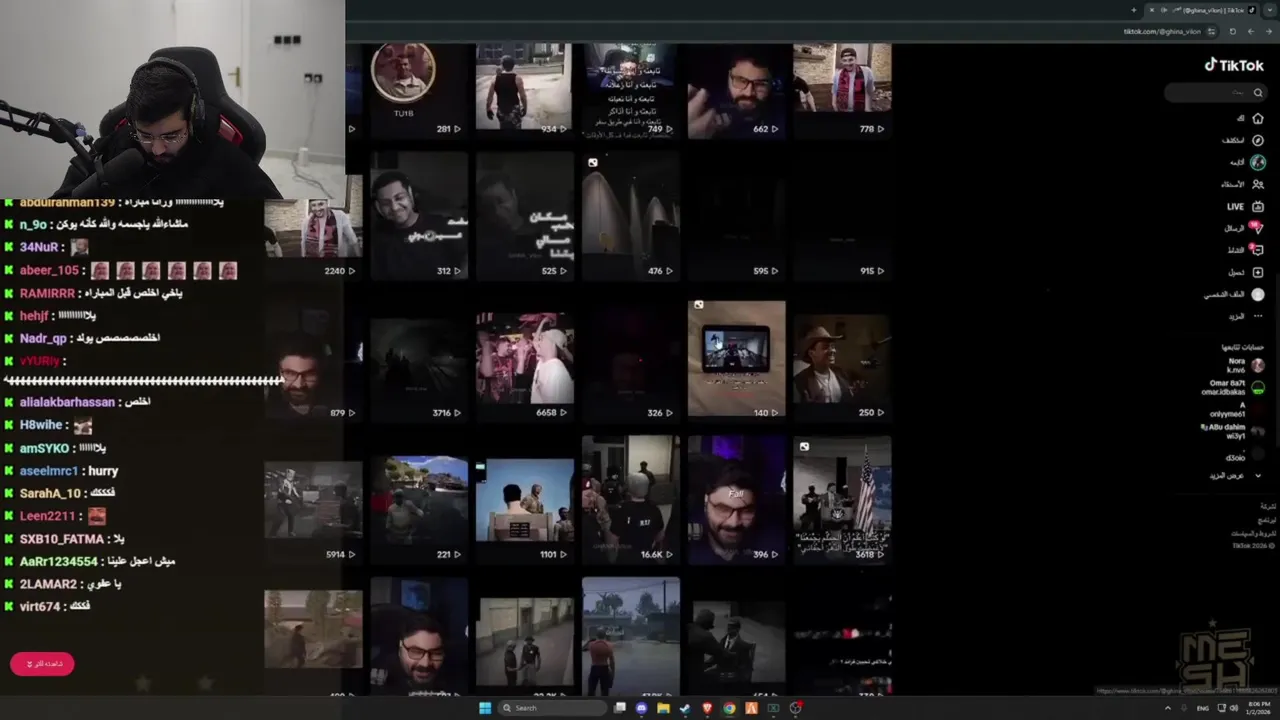Open the Windows Start menu
This screenshot has width=1280, height=720.
pyautogui.click(x=485, y=708)
